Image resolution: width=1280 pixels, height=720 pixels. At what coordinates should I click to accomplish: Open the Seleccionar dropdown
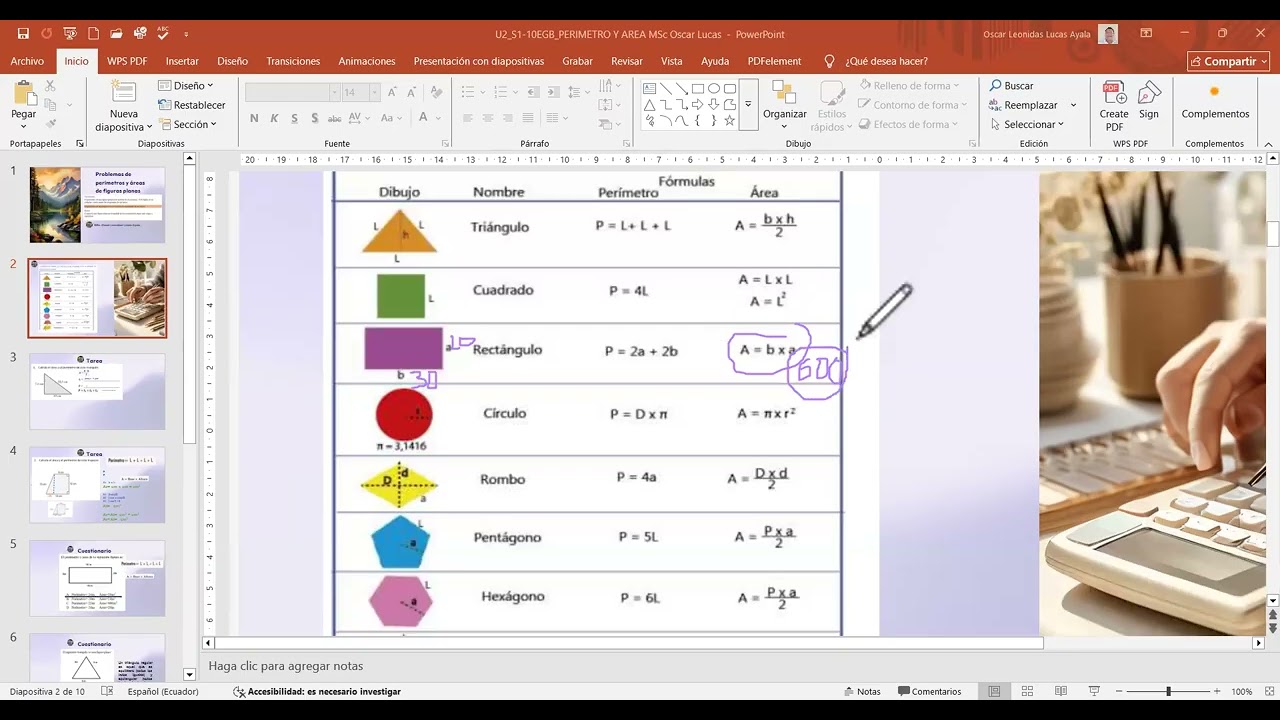click(1027, 124)
